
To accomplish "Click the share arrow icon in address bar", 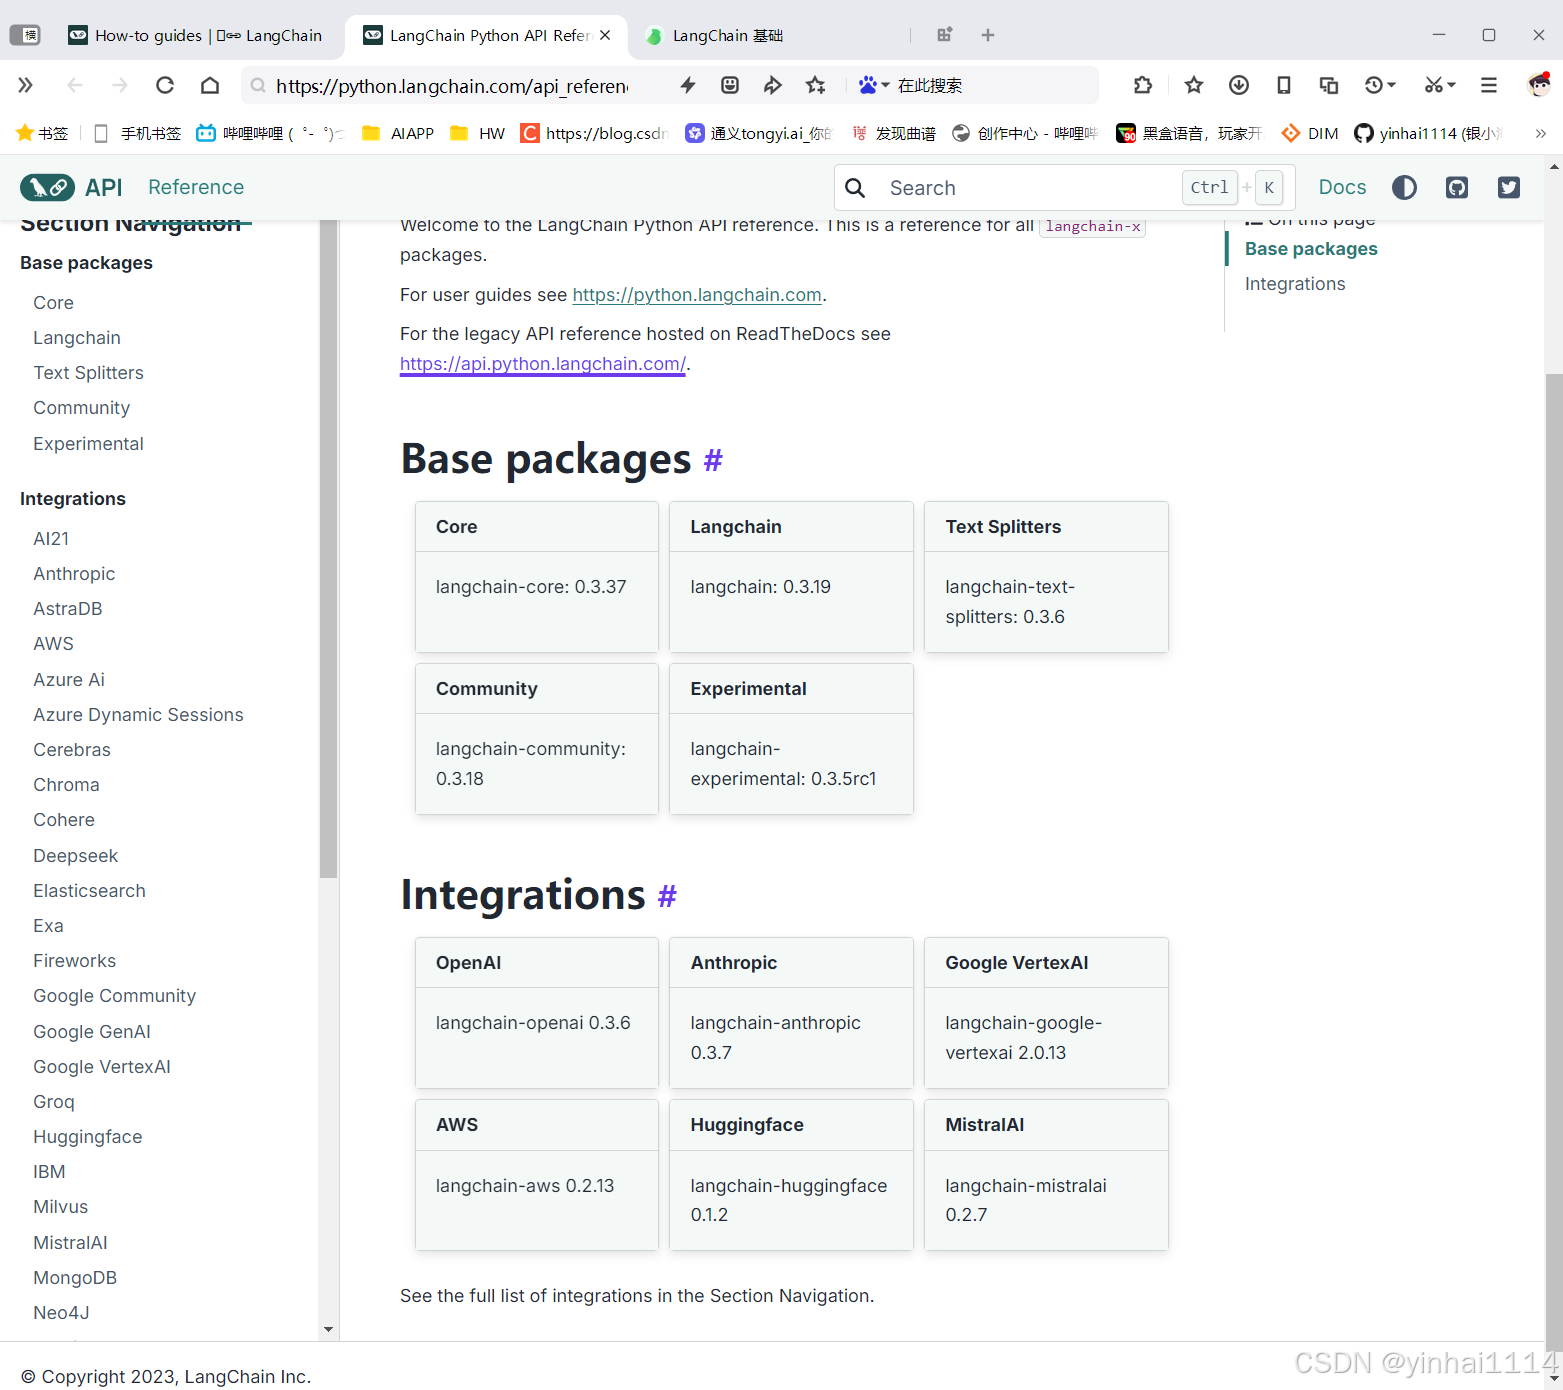I will (773, 86).
